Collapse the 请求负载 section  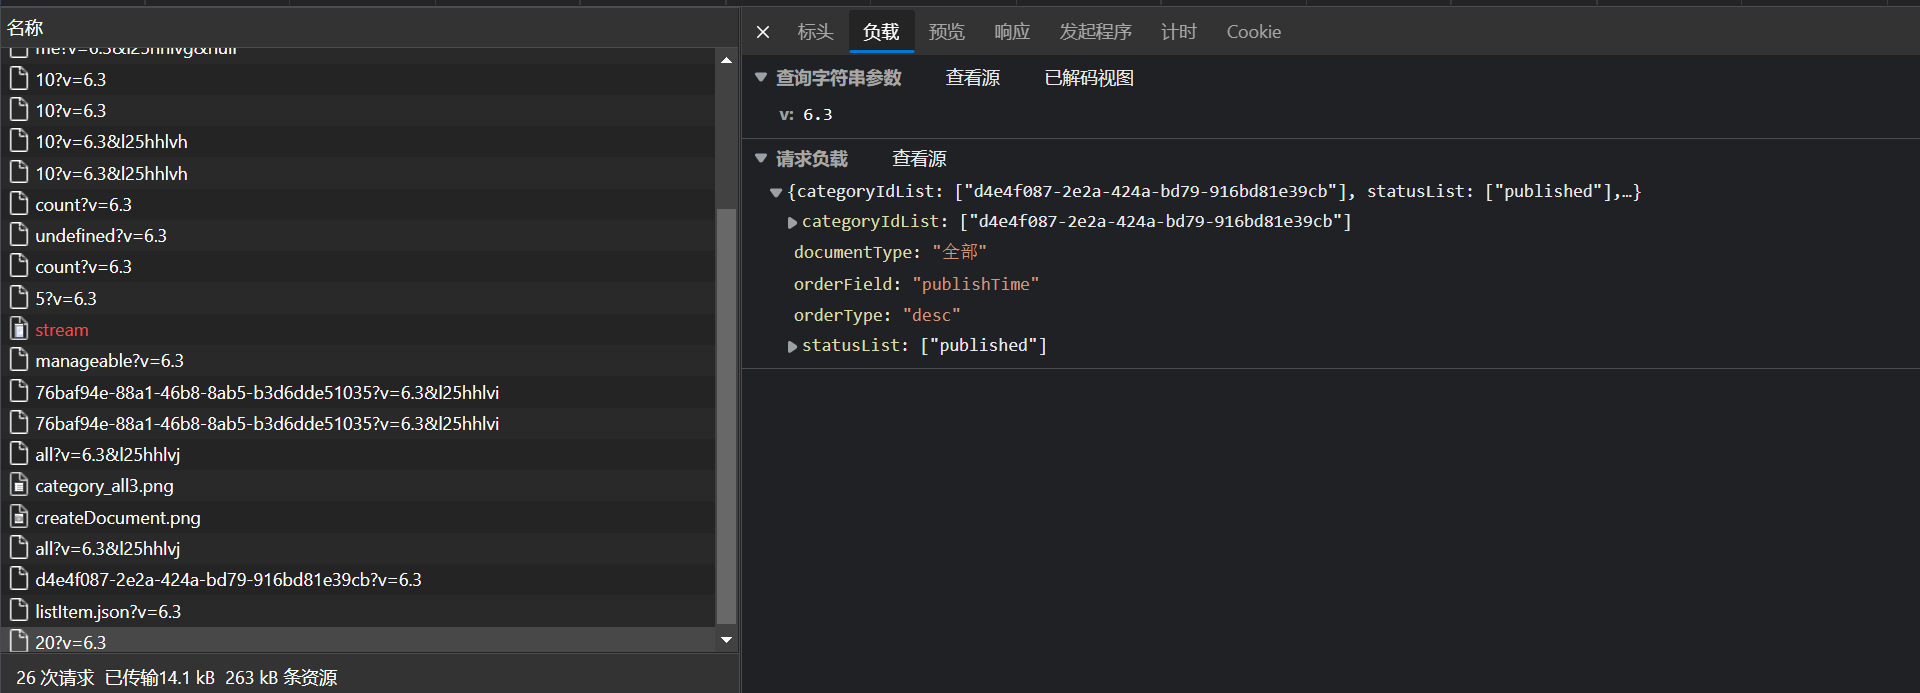(x=761, y=158)
